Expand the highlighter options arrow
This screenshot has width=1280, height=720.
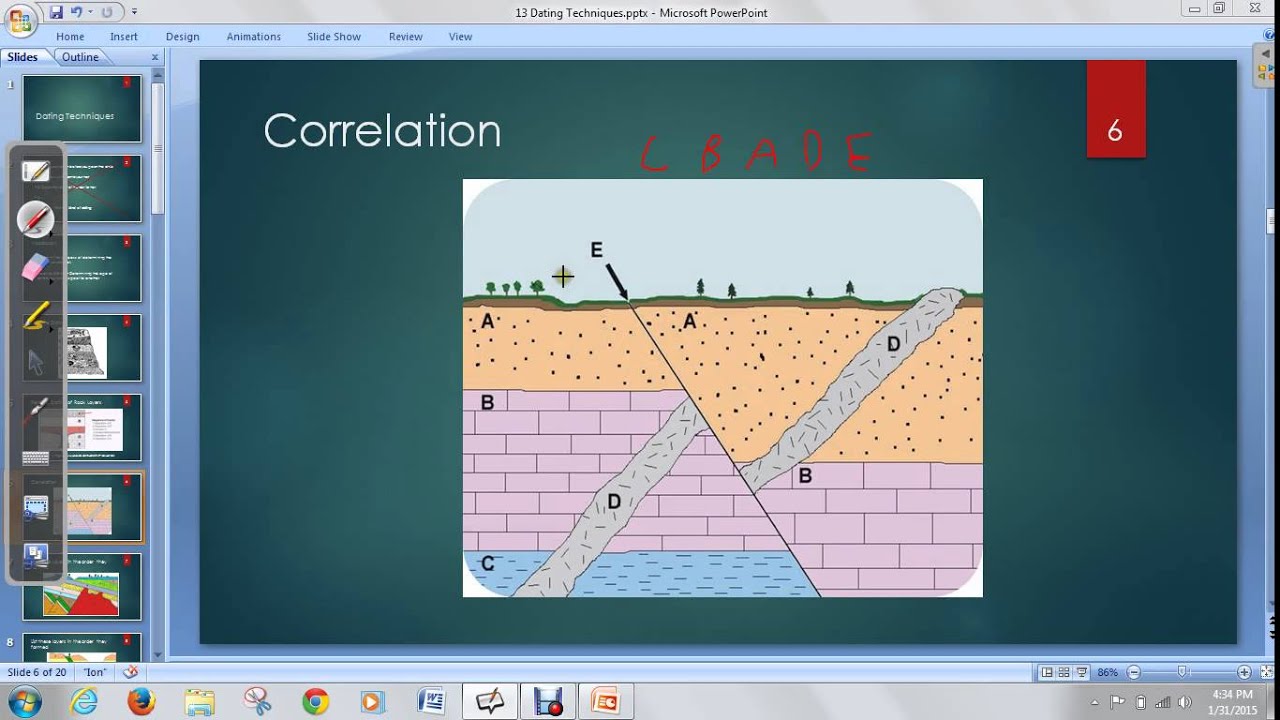[51, 328]
